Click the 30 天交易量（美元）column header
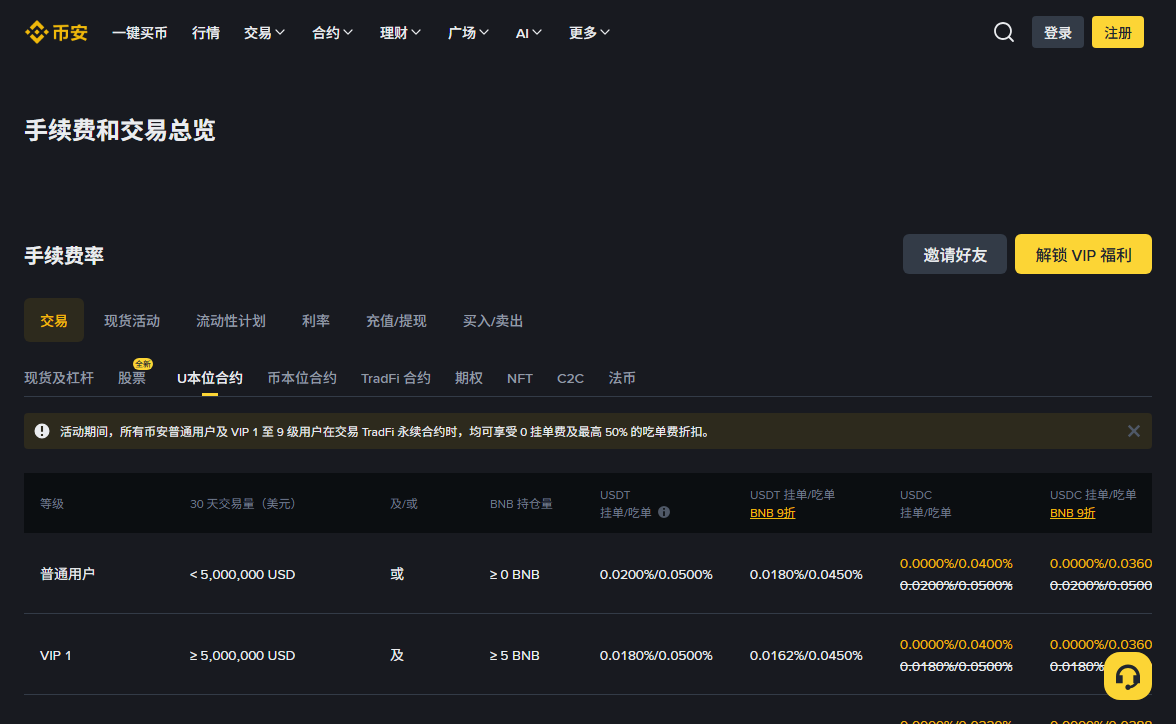1176x724 pixels. [243, 503]
